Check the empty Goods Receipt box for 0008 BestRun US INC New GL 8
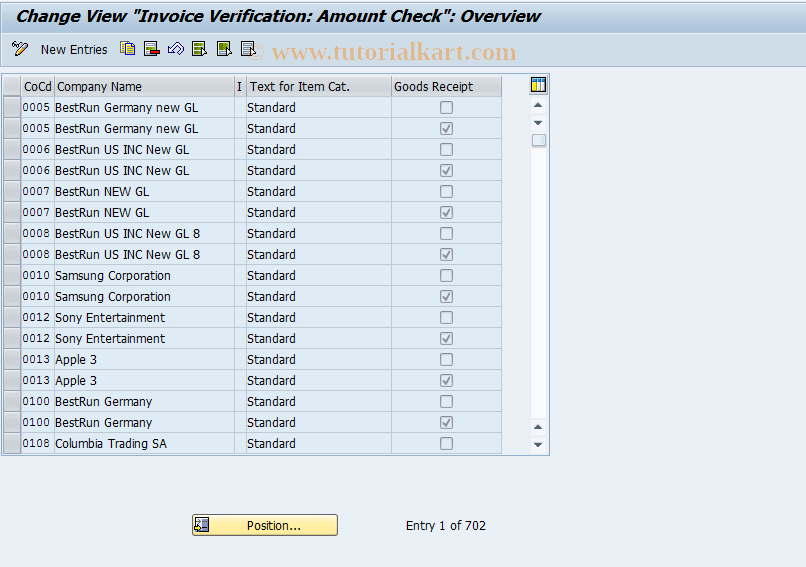Viewport: 806px width, 567px height. 446,233
